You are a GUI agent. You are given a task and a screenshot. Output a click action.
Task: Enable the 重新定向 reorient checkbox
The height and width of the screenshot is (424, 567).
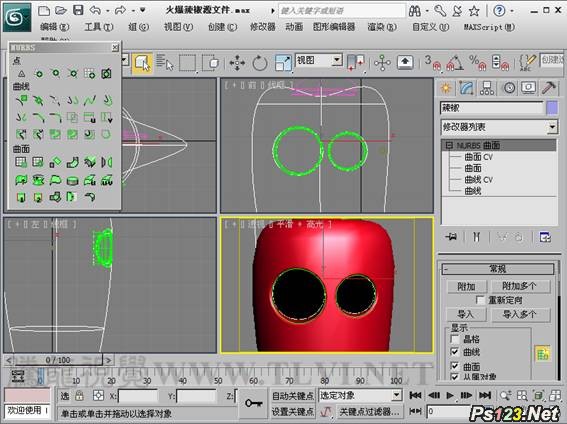click(x=480, y=300)
